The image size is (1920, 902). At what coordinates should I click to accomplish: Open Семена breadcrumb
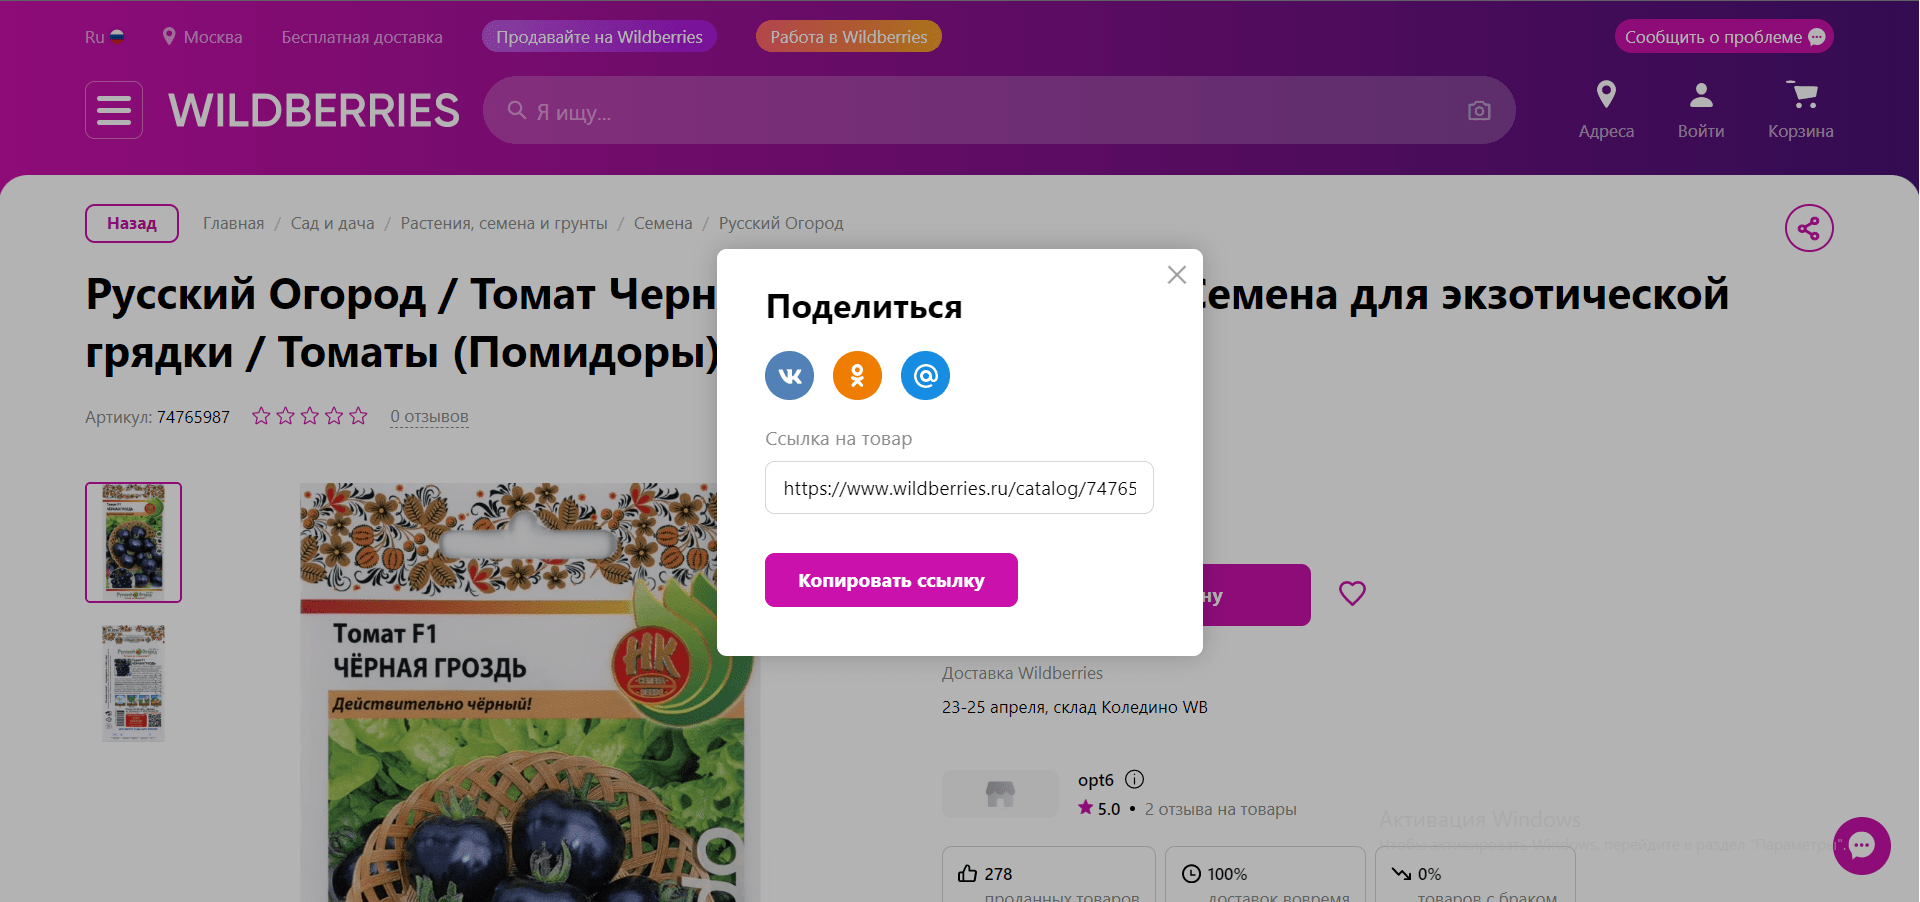[x=663, y=223]
